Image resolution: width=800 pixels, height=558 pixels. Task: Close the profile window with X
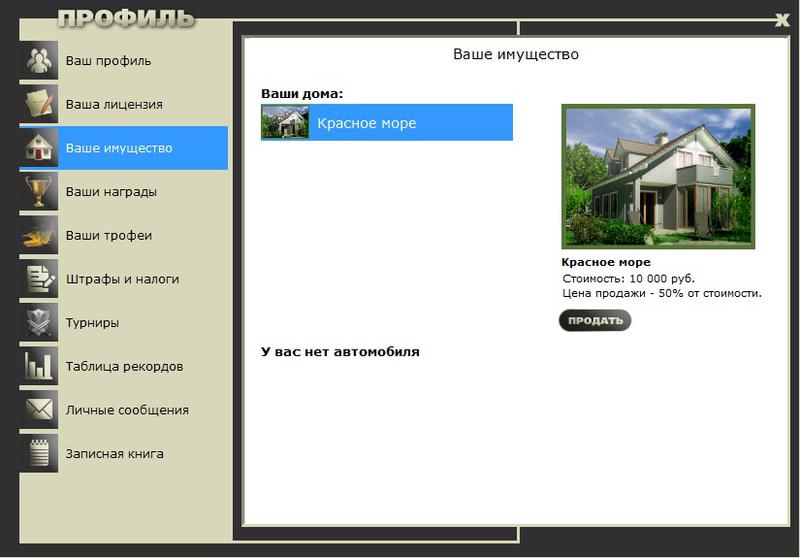pos(782,20)
